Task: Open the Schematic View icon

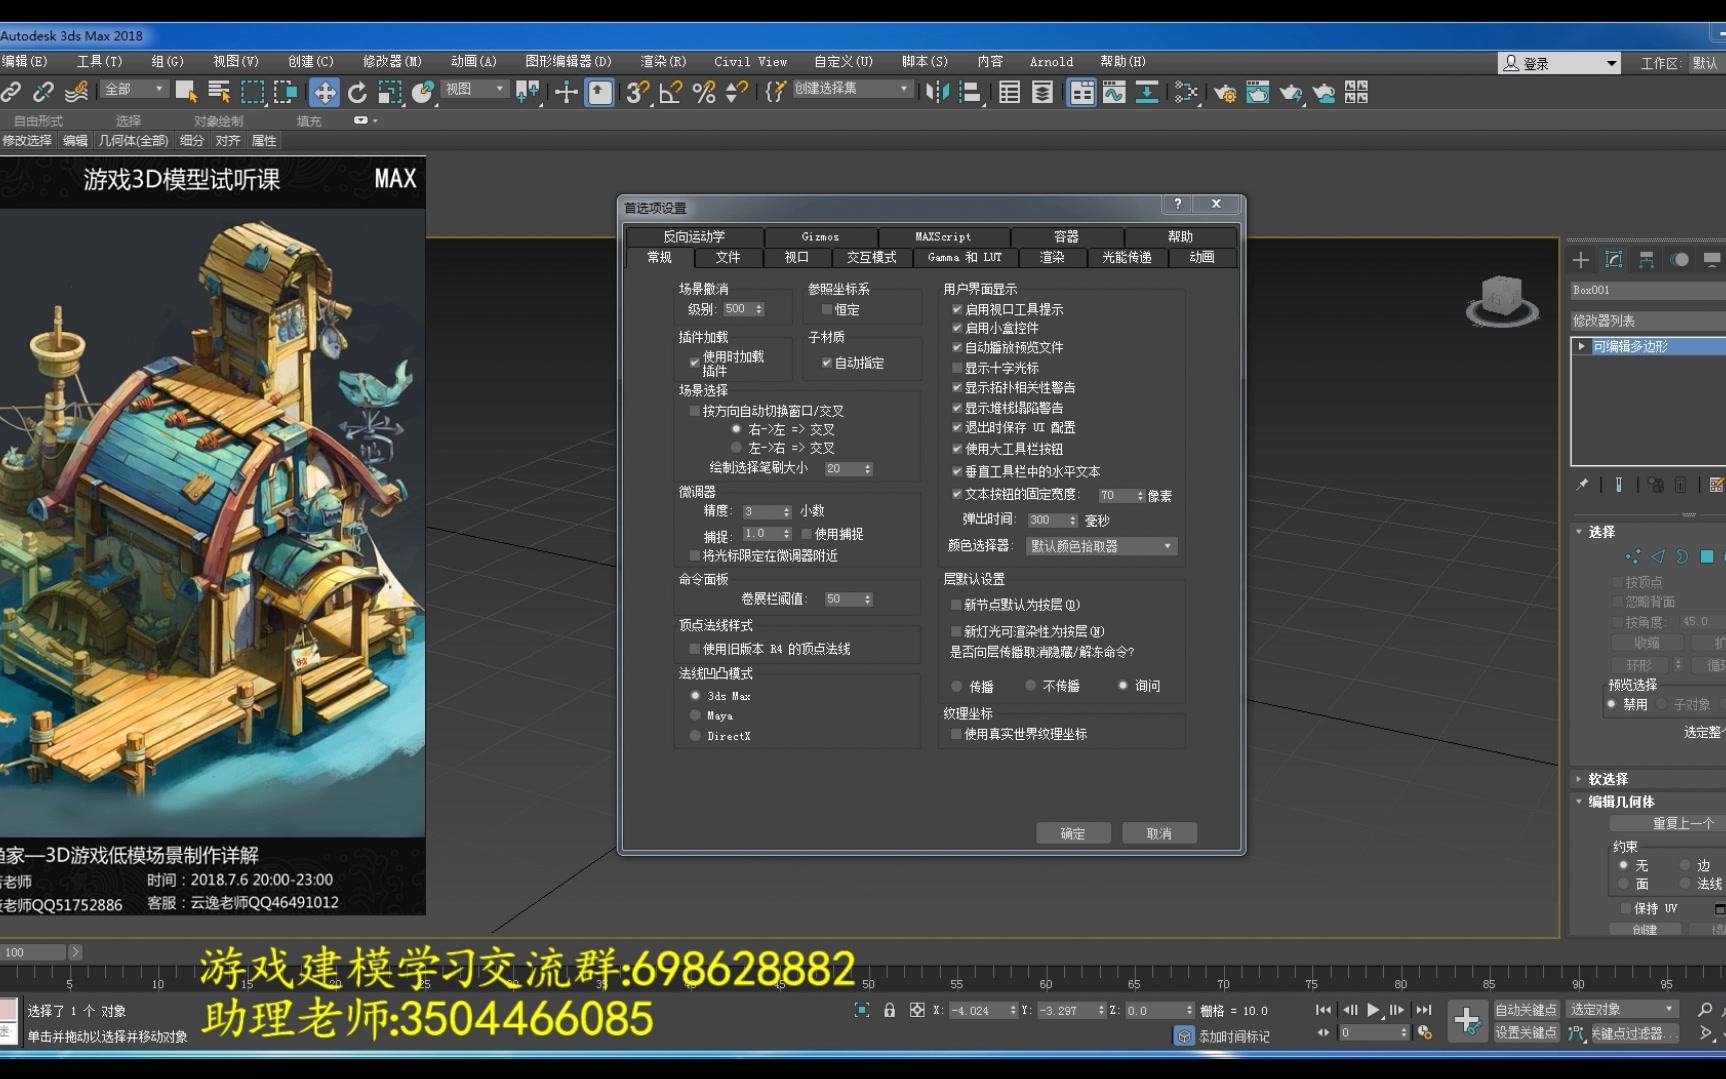Action: pos(1147,93)
